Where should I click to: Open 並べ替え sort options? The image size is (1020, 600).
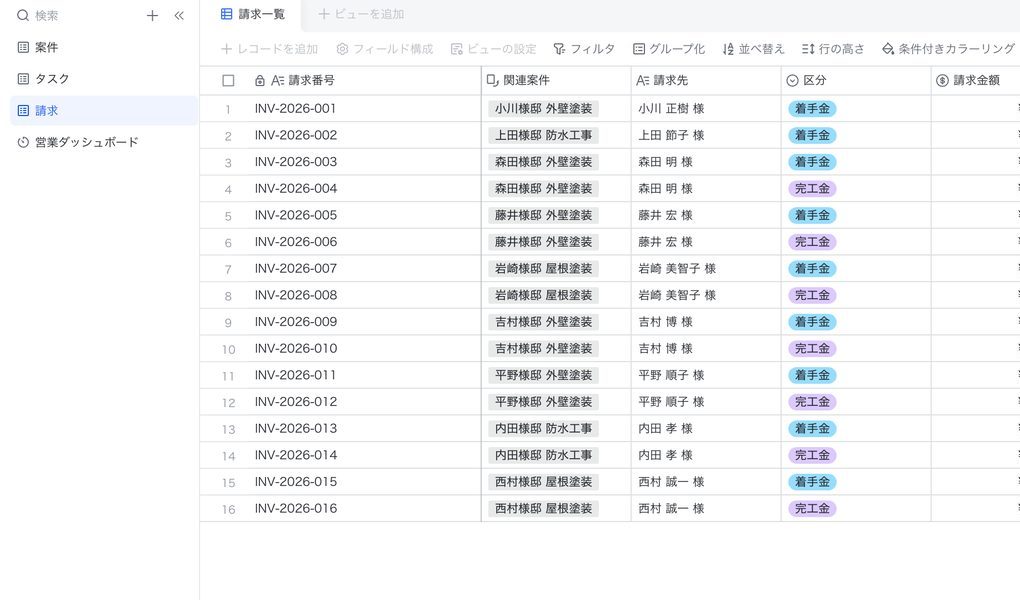click(753, 49)
